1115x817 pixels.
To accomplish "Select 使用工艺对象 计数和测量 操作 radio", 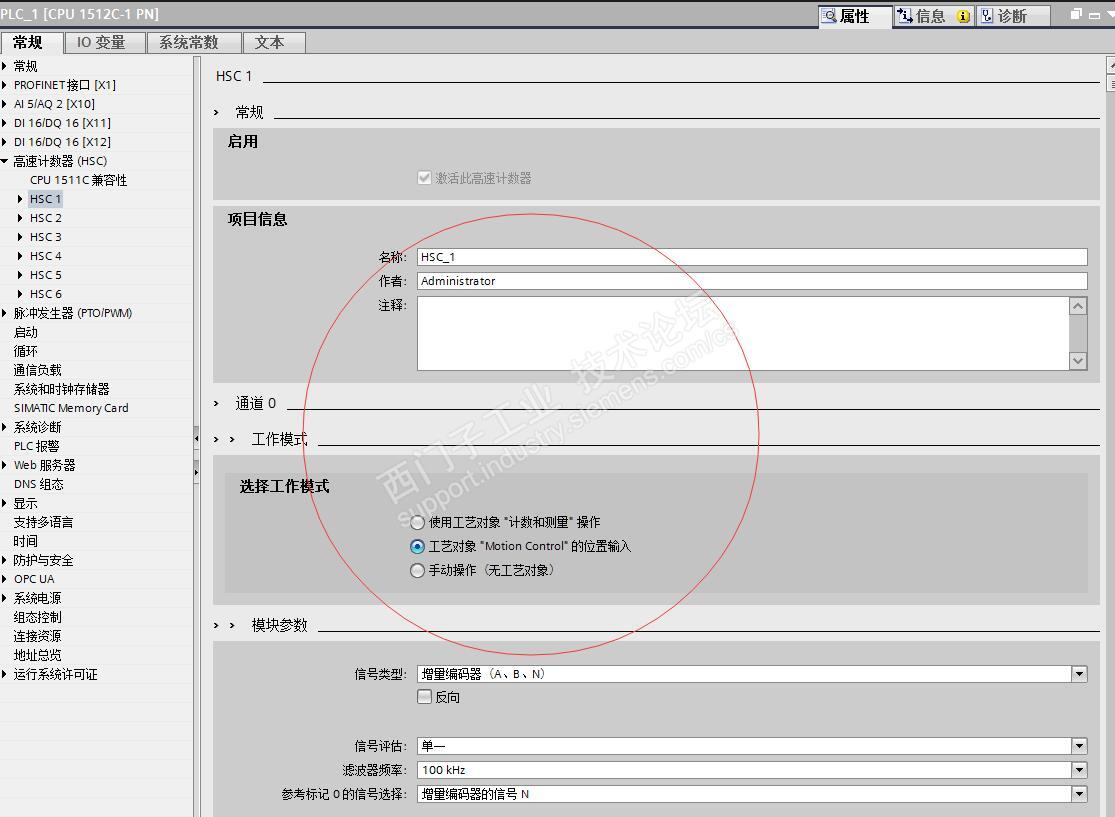I will tap(417, 523).
